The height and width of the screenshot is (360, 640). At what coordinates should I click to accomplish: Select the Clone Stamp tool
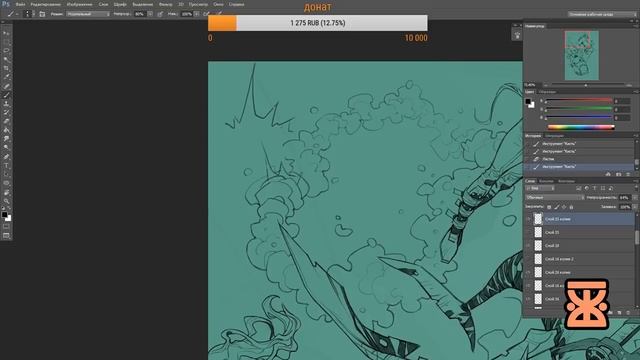(6, 104)
